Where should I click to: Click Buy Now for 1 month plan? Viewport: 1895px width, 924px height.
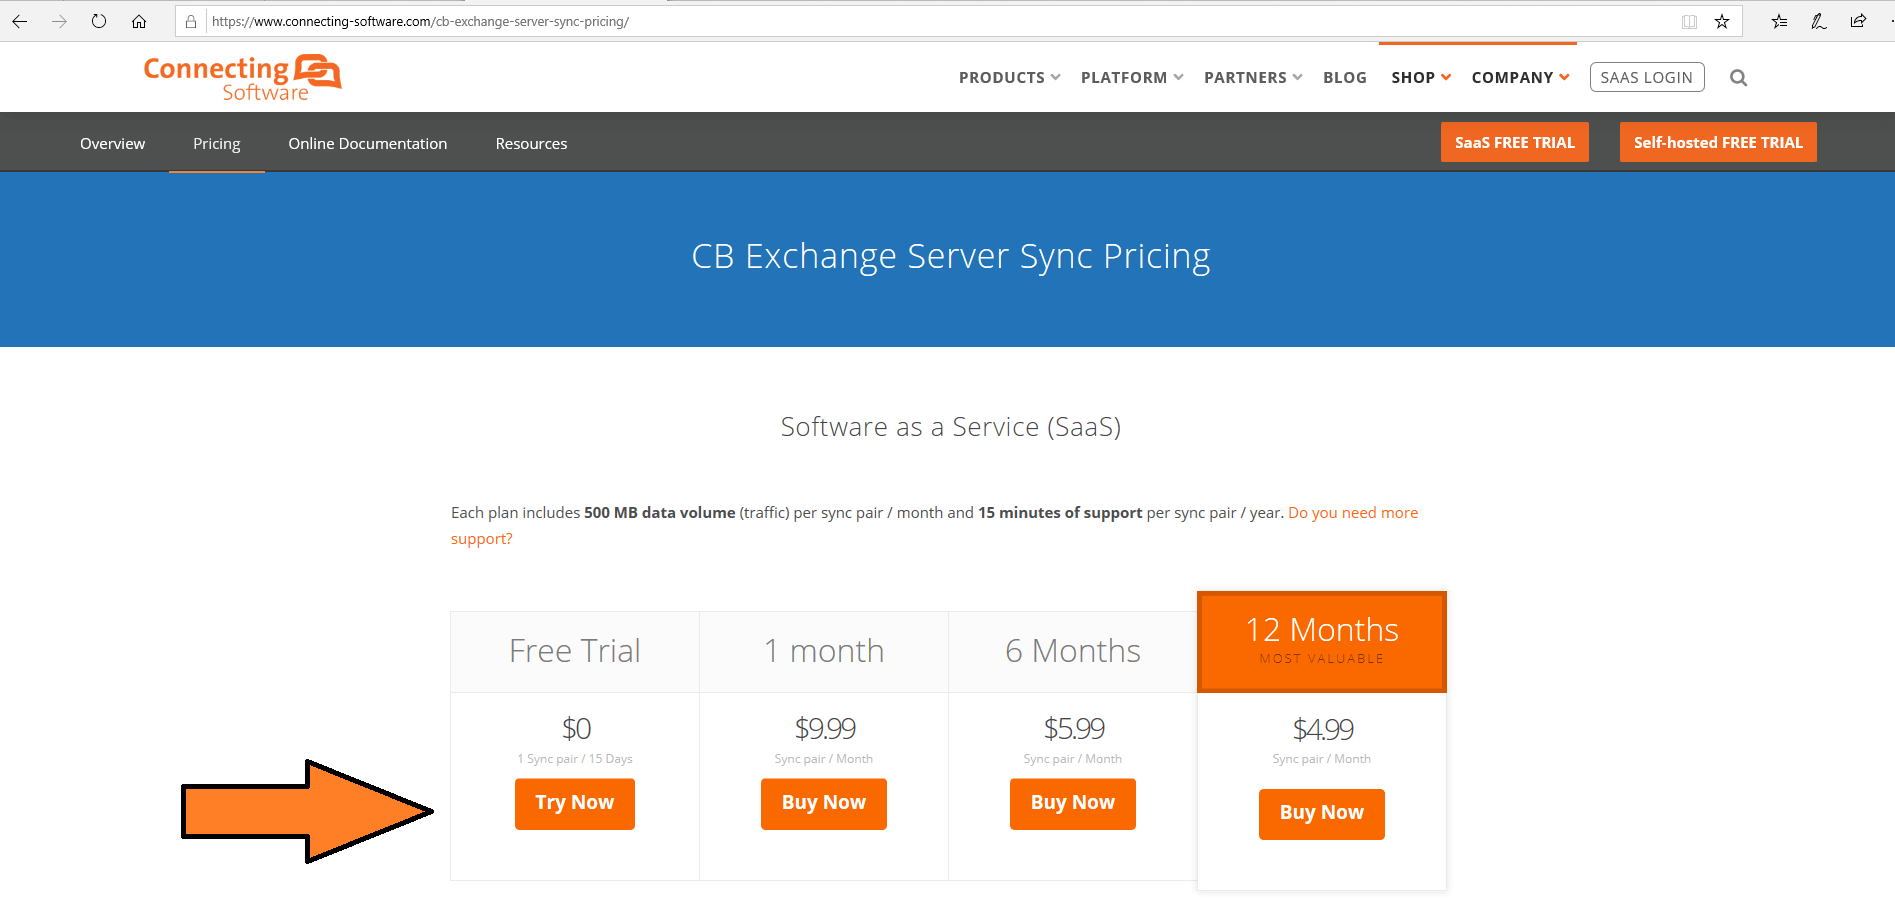pyautogui.click(x=823, y=803)
